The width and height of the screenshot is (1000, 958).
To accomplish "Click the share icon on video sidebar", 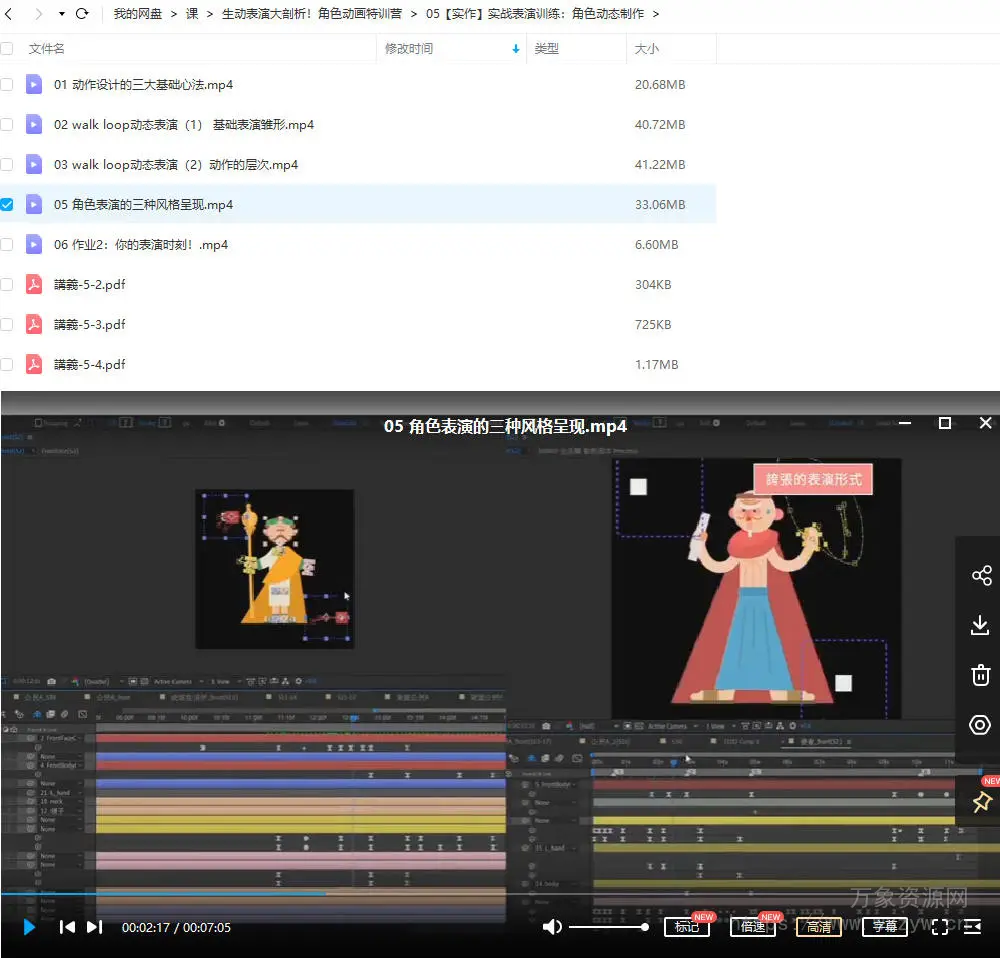I will 981,575.
